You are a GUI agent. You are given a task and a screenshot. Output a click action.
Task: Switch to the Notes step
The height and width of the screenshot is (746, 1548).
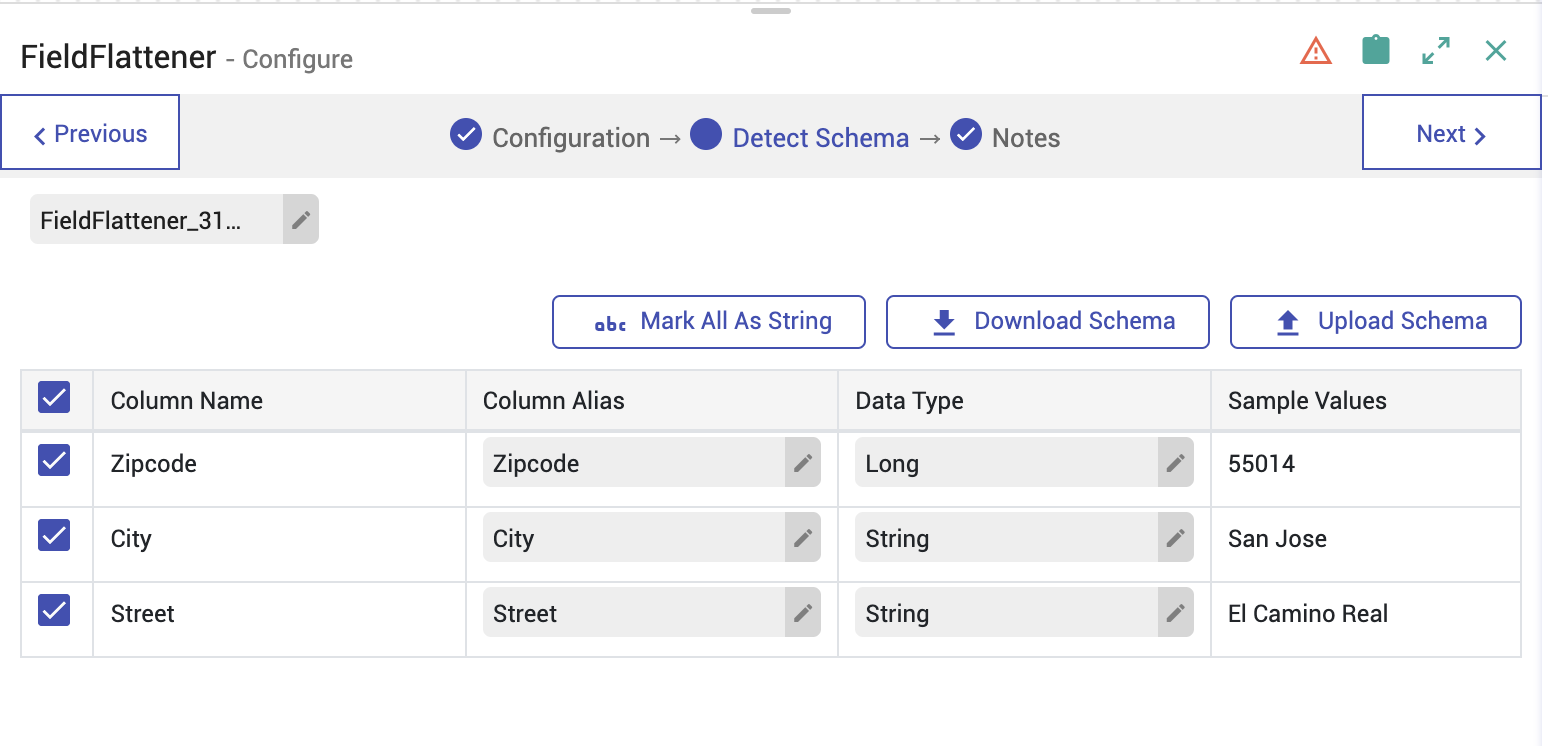pos(1025,138)
